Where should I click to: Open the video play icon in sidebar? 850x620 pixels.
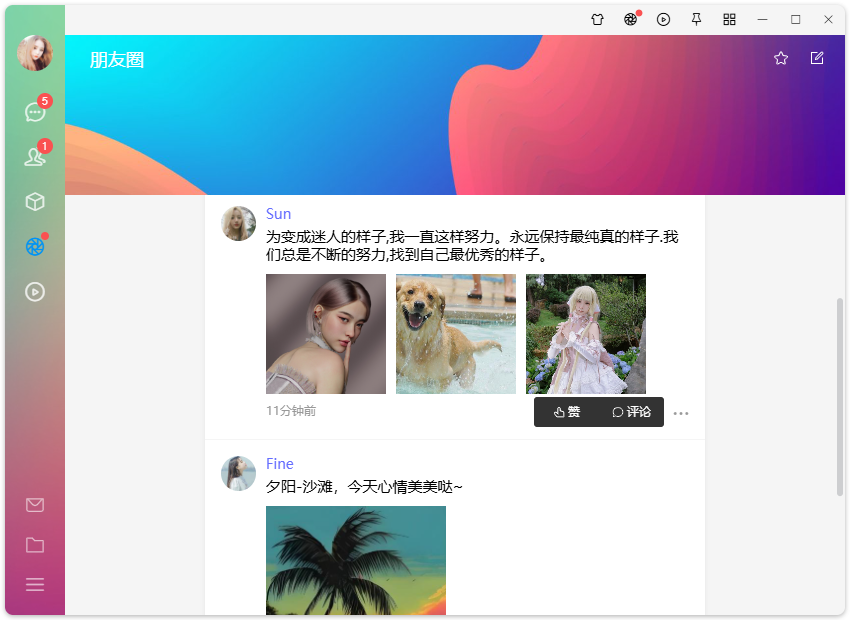click(x=35, y=291)
